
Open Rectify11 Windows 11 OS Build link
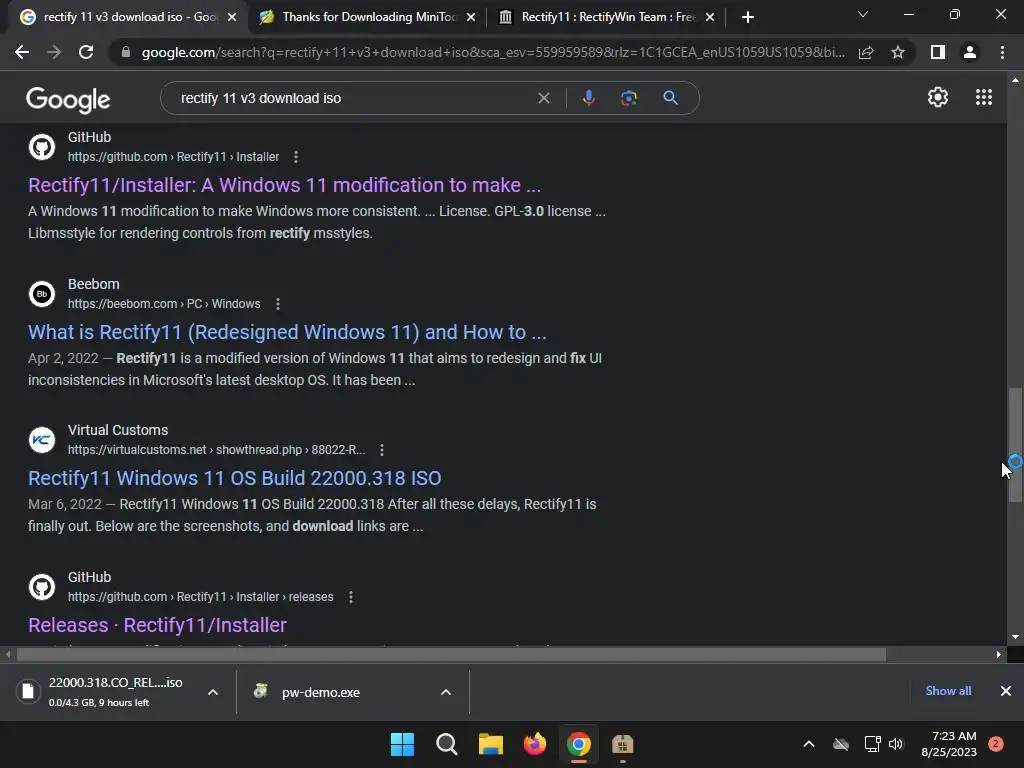[234, 478]
